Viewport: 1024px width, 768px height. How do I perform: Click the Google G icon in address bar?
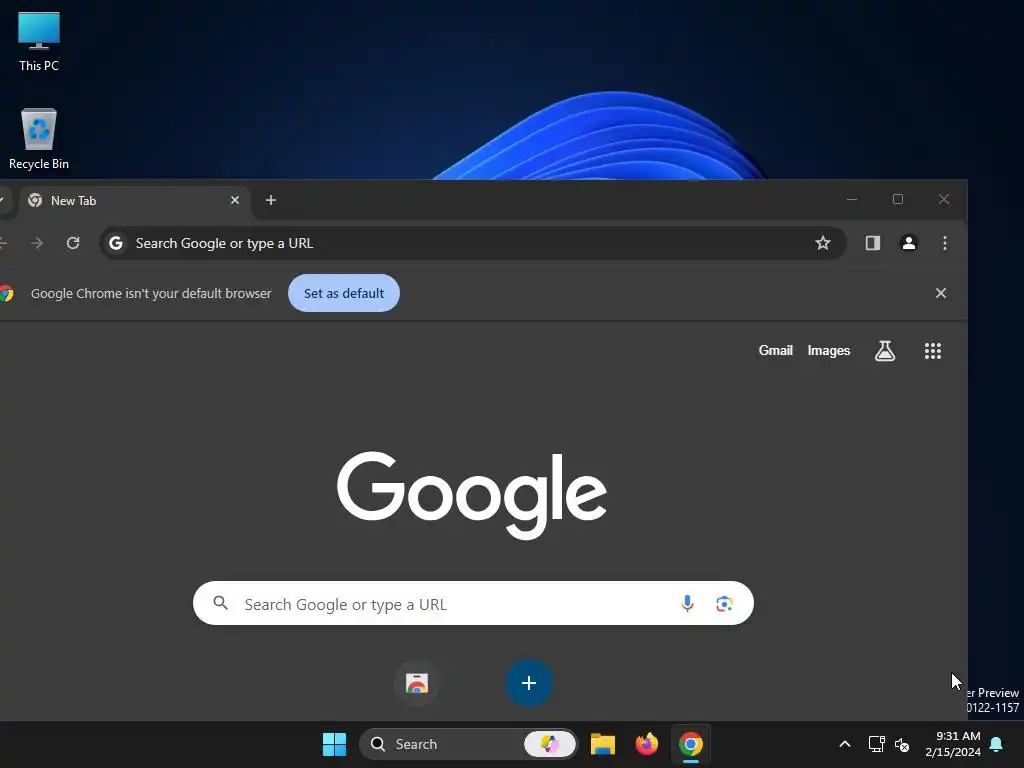click(x=116, y=243)
